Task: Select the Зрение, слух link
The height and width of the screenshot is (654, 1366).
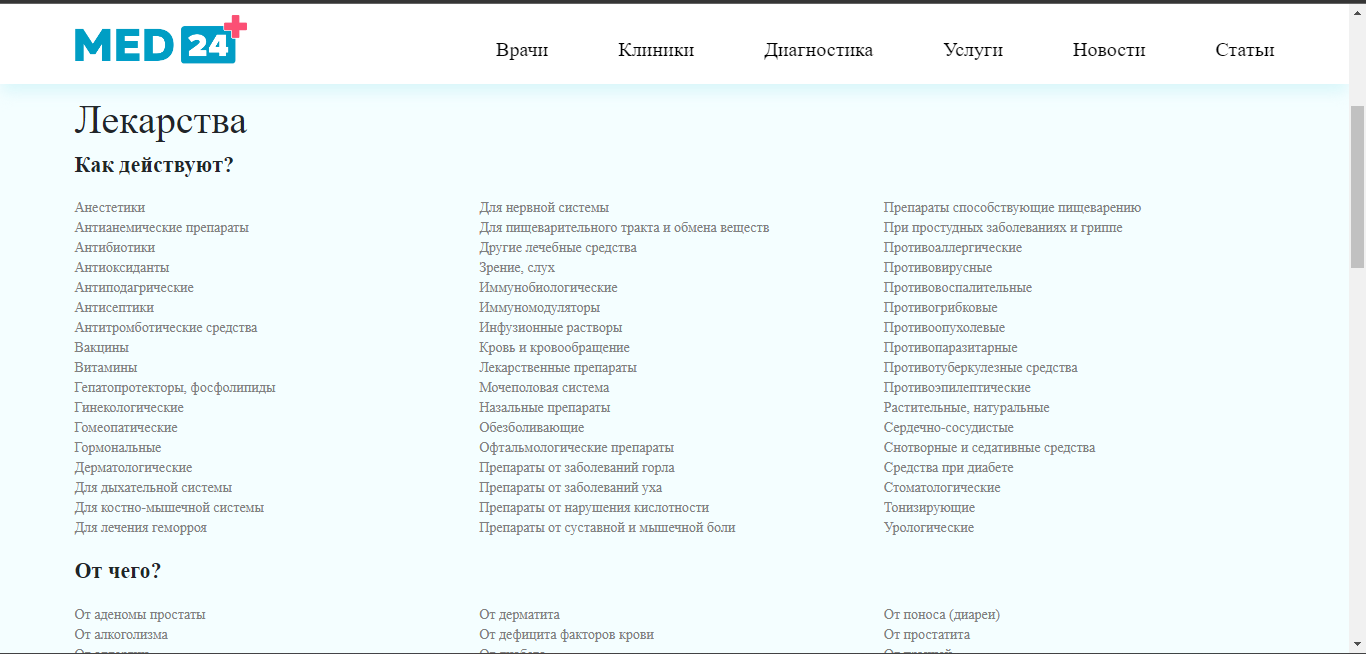Action: click(517, 268)
